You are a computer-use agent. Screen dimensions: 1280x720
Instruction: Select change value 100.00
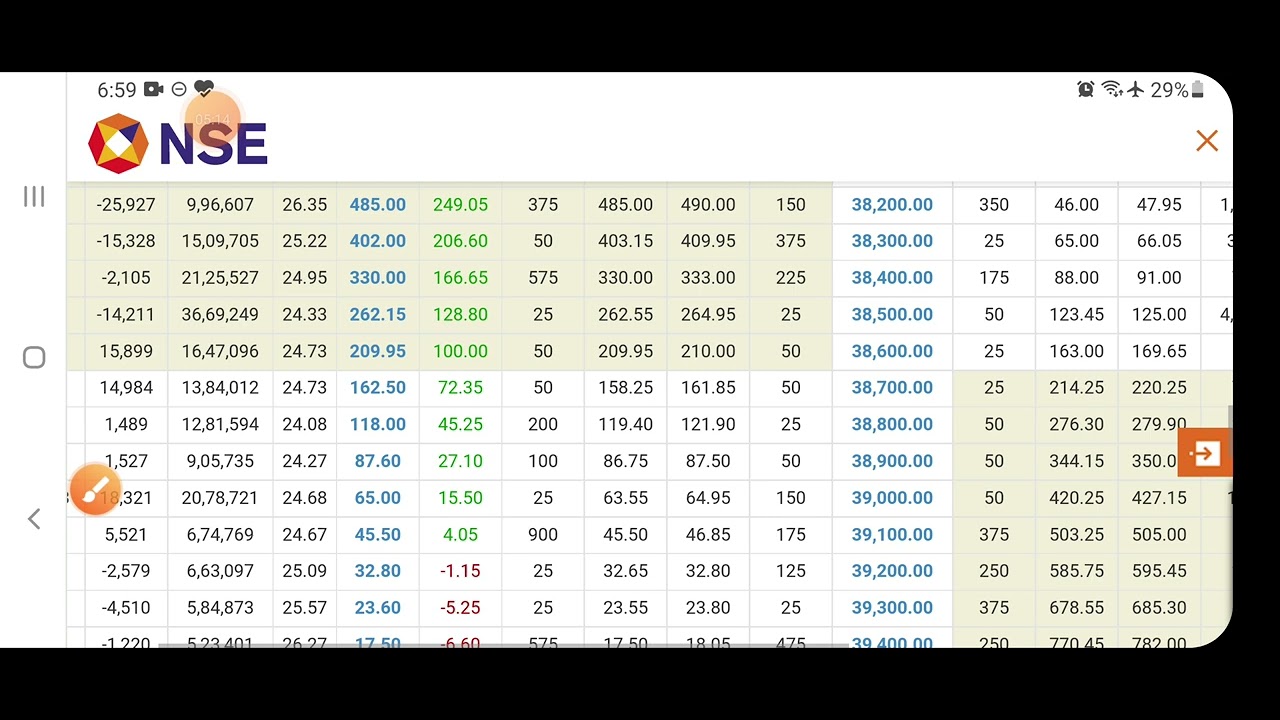pos(460,351)
